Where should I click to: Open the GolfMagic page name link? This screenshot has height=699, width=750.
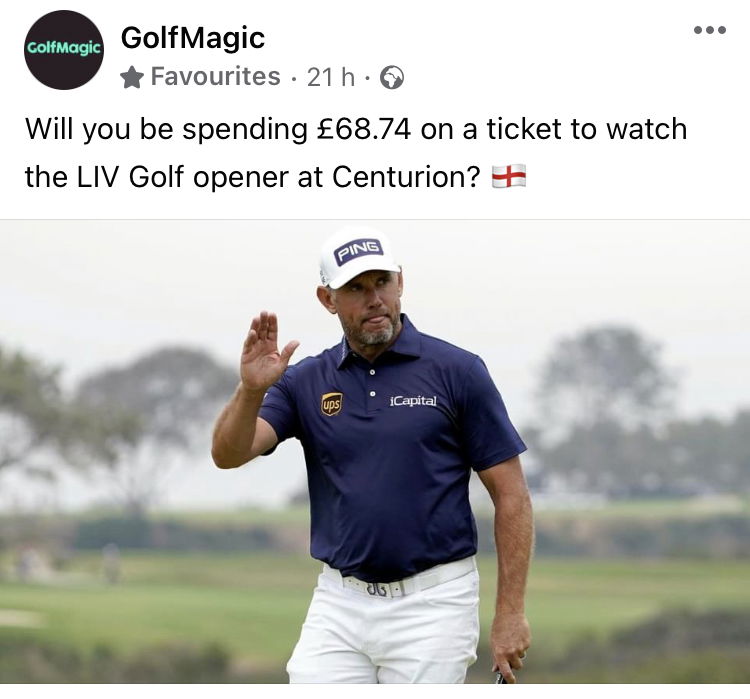click(193, 38)
